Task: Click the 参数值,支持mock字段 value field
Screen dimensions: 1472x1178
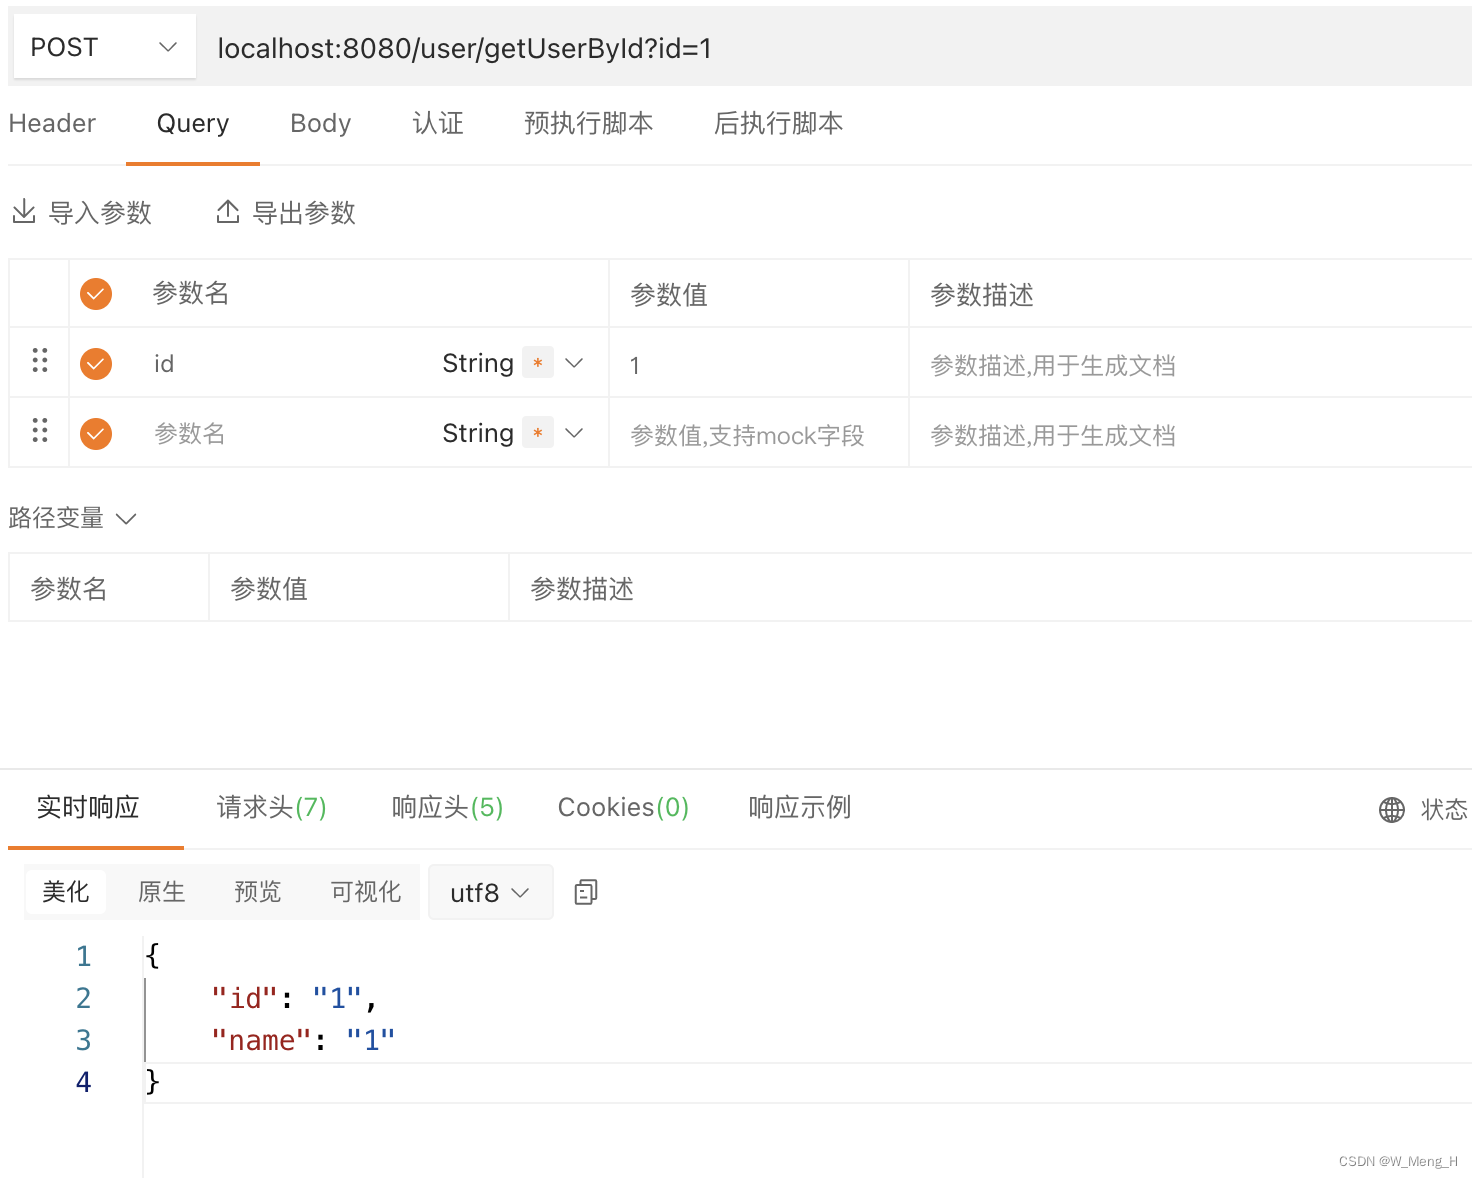Action: [x=759, y=434]
